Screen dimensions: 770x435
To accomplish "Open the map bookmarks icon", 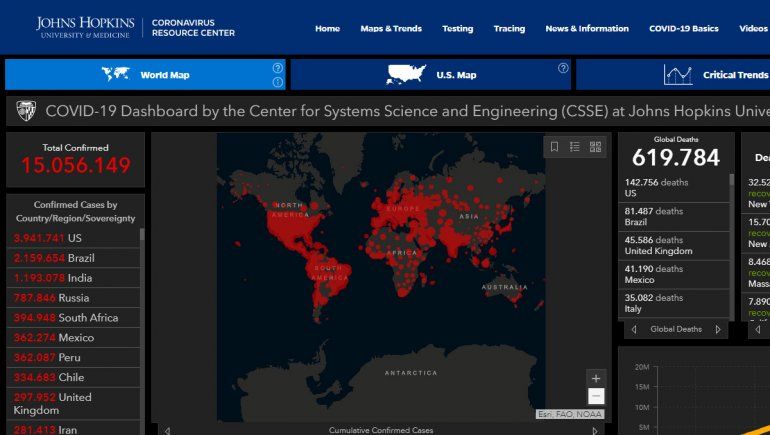I will tap(555, 147).
